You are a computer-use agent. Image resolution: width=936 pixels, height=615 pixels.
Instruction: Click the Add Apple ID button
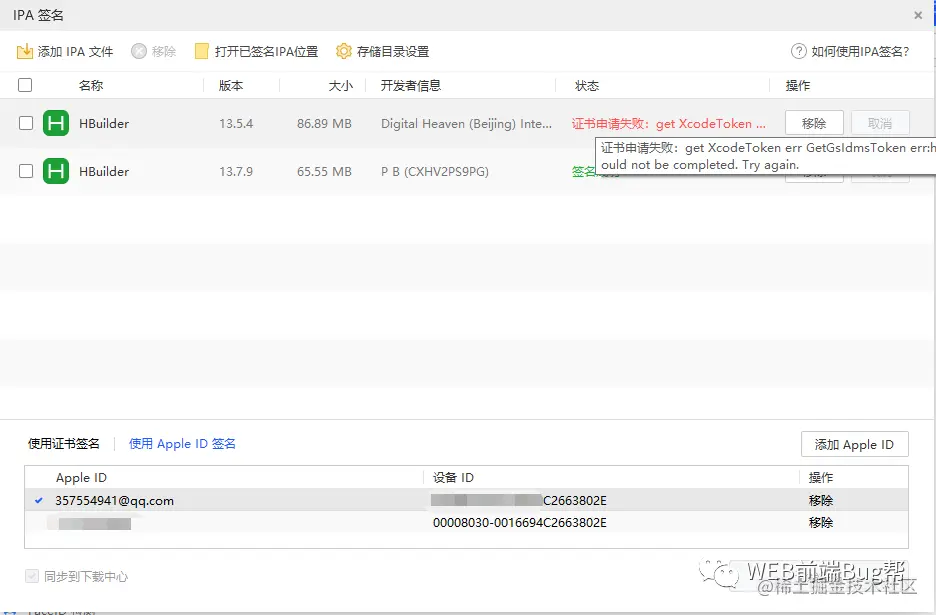[855, 444]
